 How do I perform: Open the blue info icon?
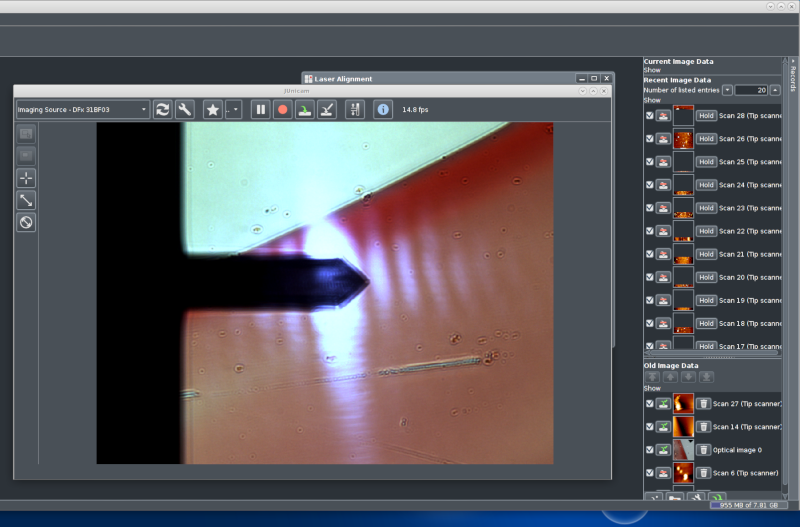(x=383, y=109)
